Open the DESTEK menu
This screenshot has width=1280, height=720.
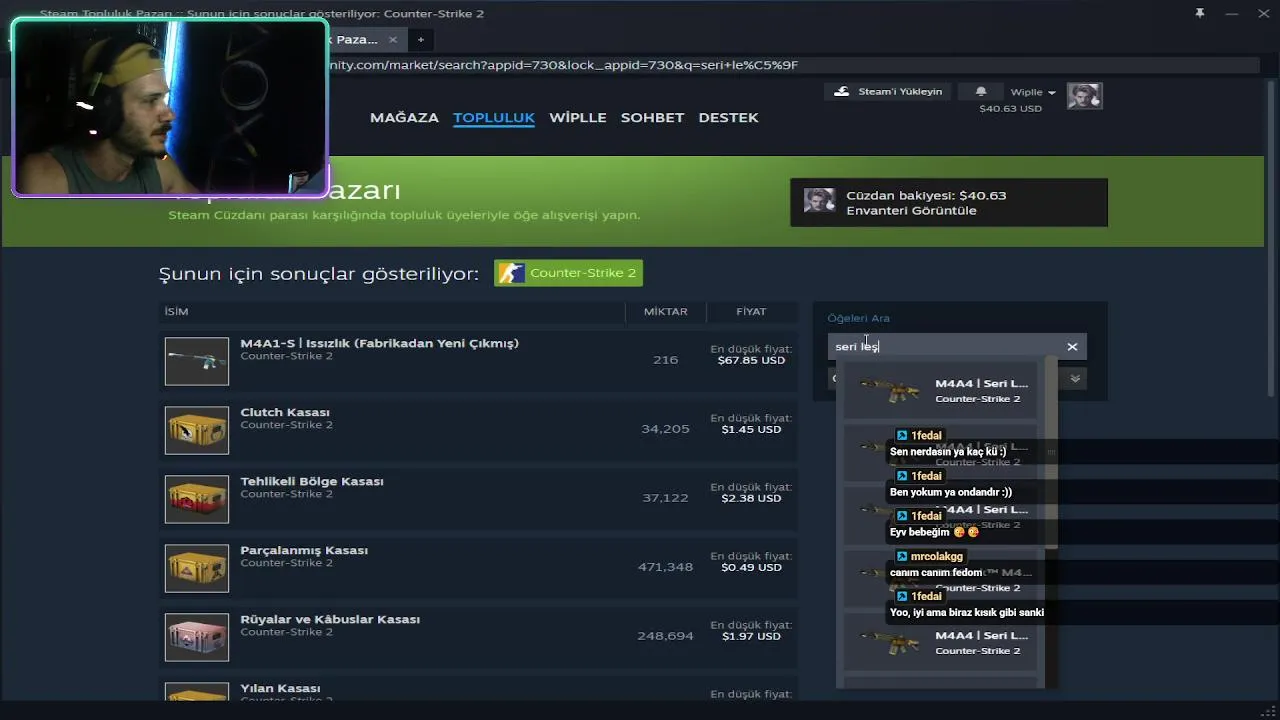(x=728, y=117)
